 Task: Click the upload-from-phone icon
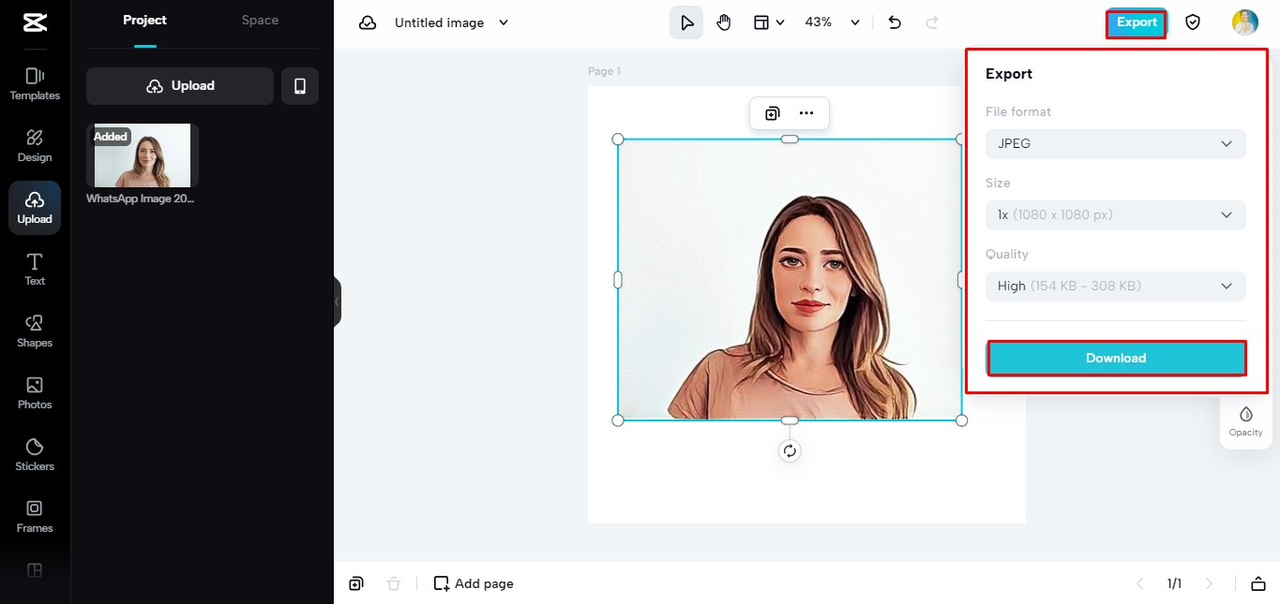point(300,86)
